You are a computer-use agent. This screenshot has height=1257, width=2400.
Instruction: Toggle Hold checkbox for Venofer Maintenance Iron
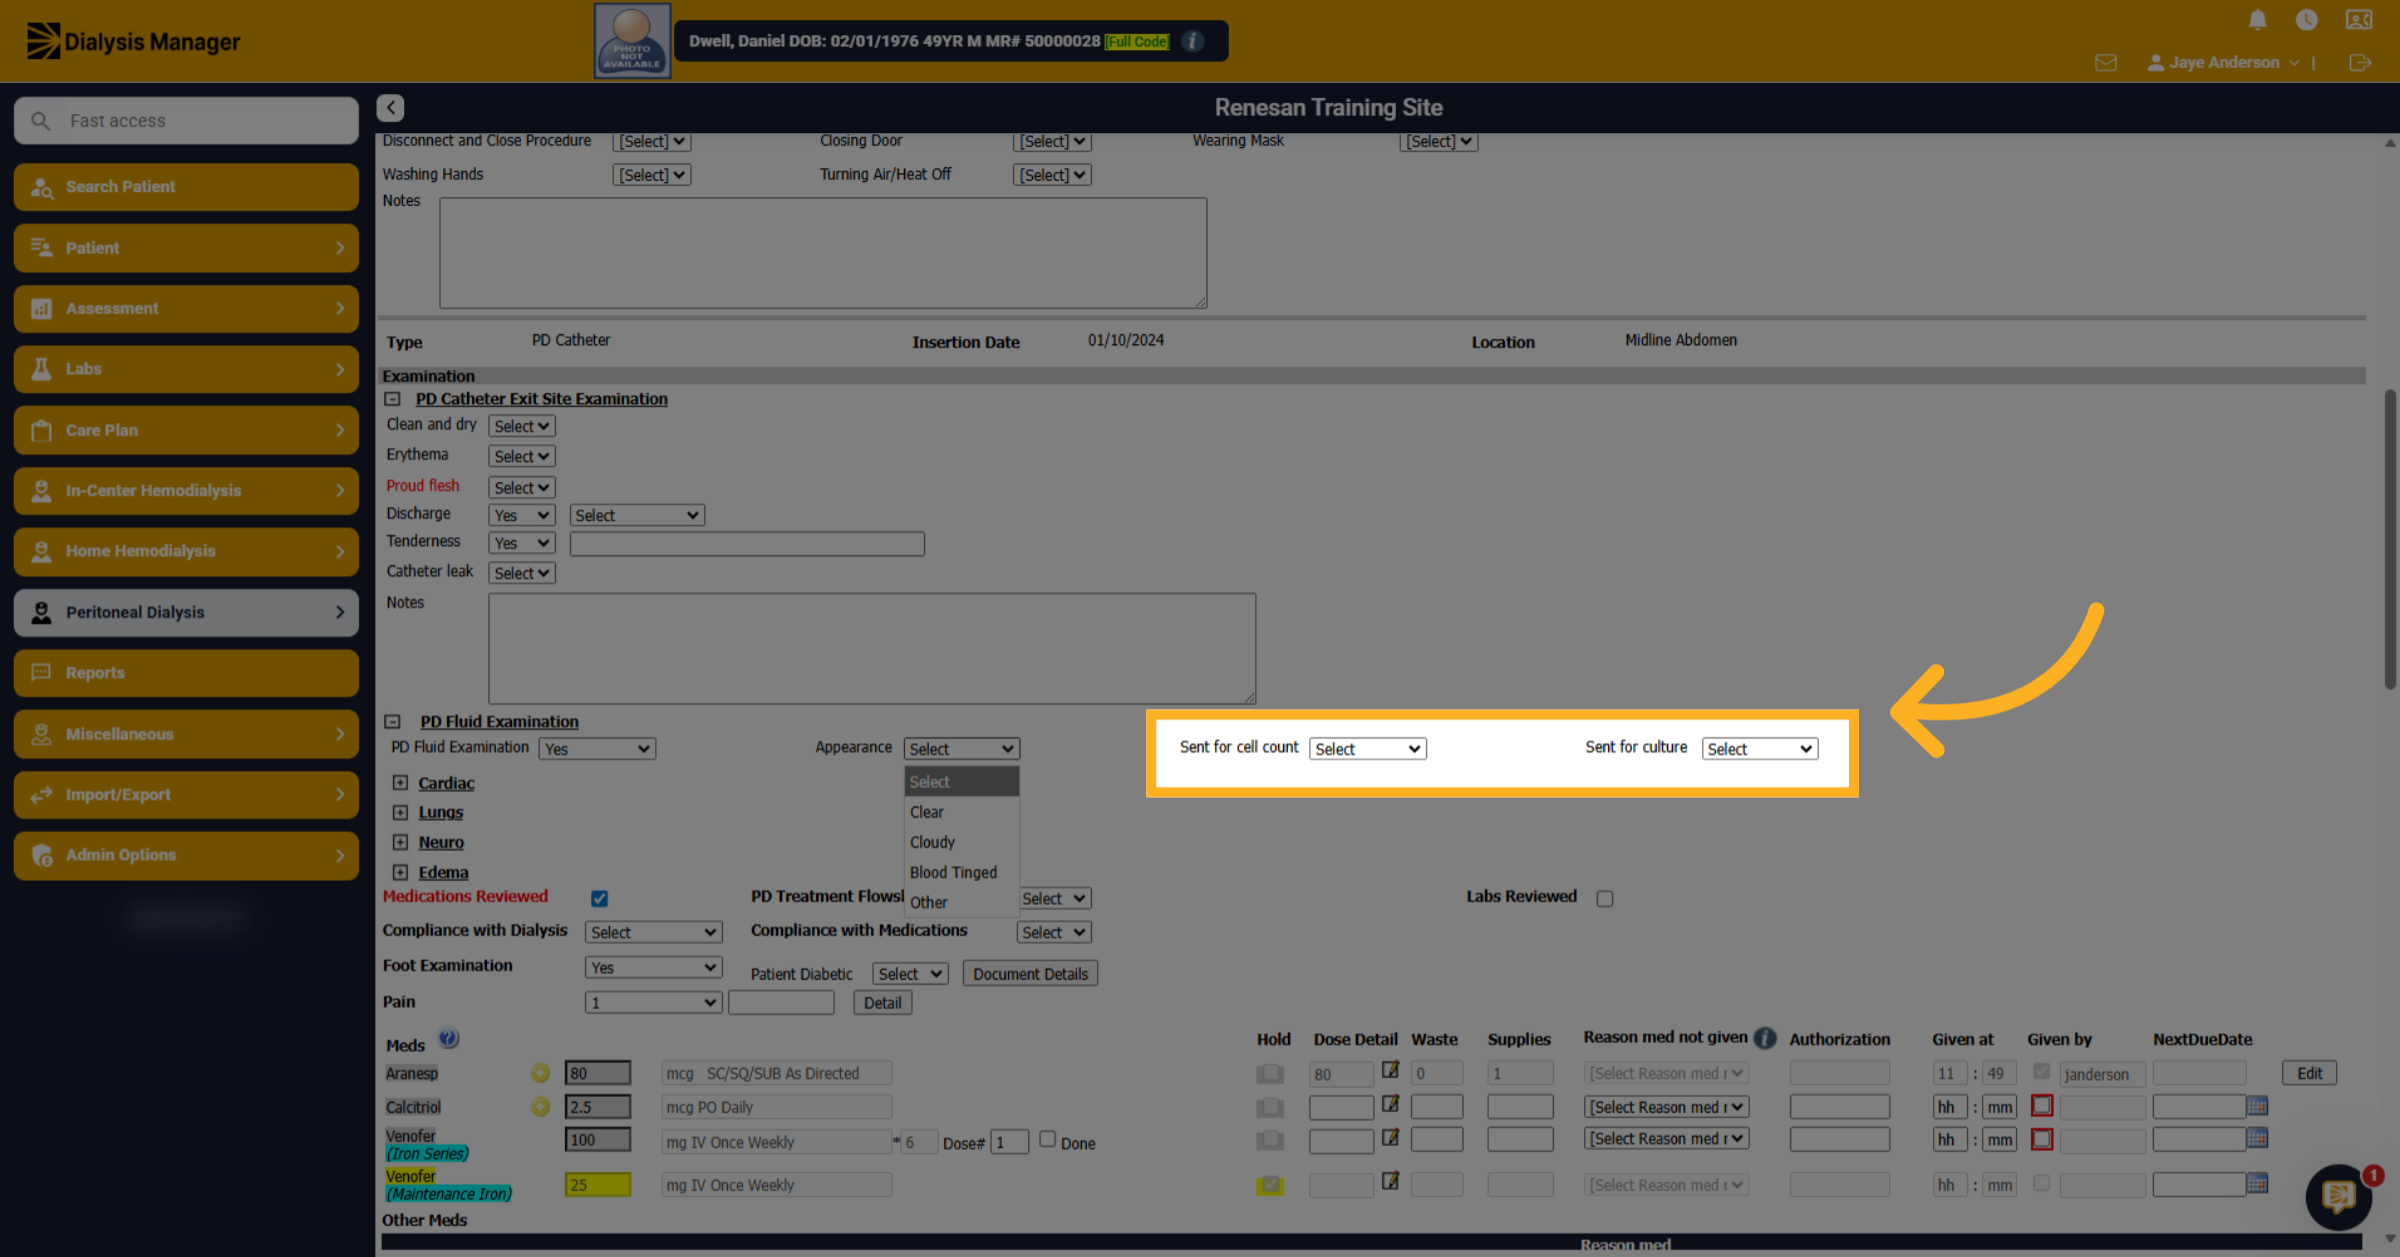click(x=1270, y=1185)
